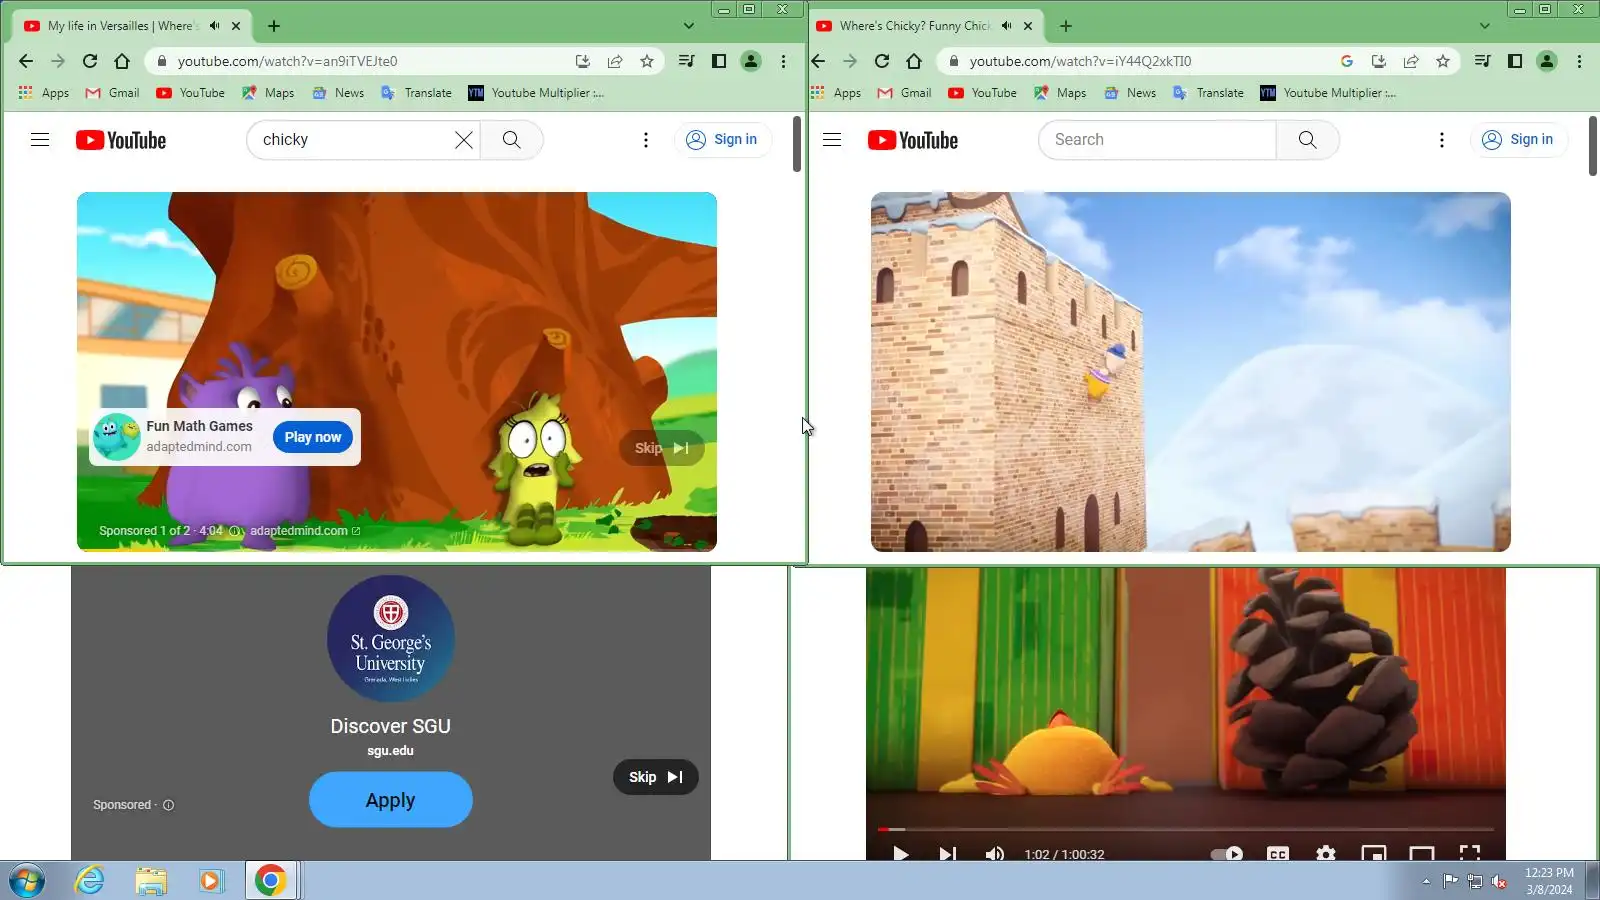Click the Windows Start button
1600x900 pixels.
pos(27,881)
